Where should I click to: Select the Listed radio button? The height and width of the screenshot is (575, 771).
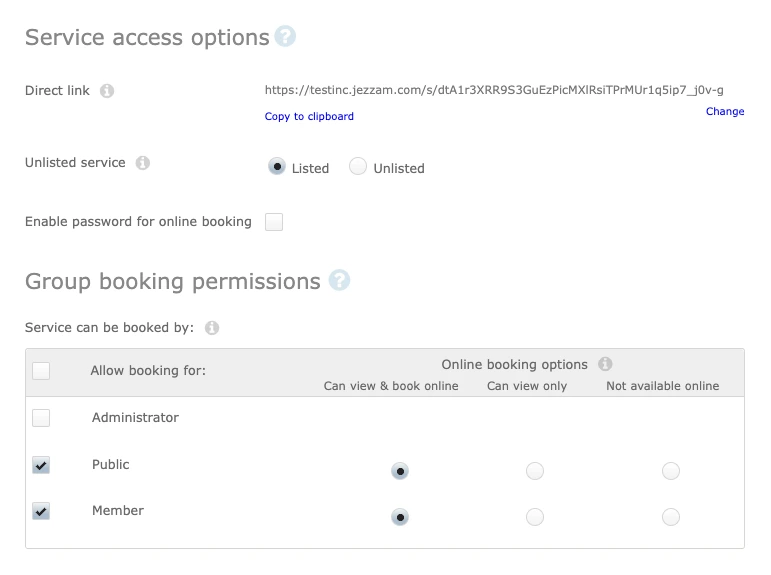pos(277,167)
